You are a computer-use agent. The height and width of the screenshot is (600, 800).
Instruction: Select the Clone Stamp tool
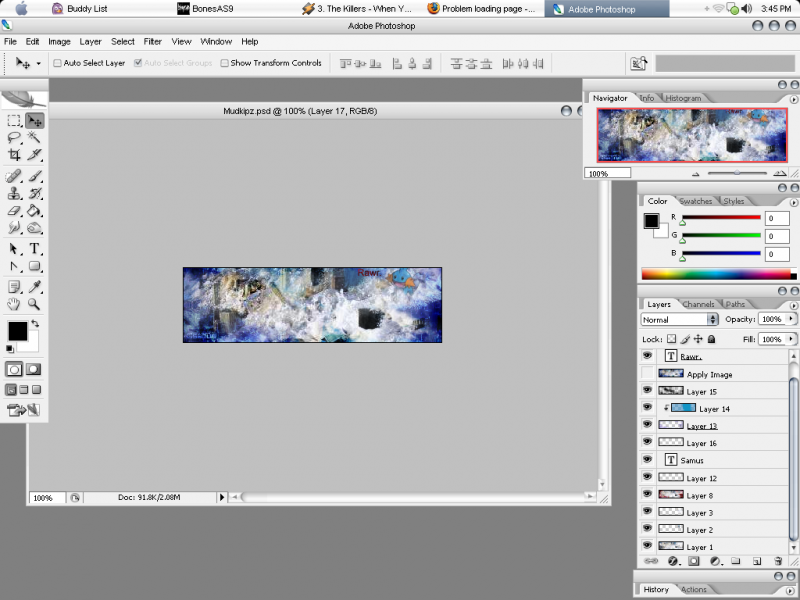click(x=14, y=194)
